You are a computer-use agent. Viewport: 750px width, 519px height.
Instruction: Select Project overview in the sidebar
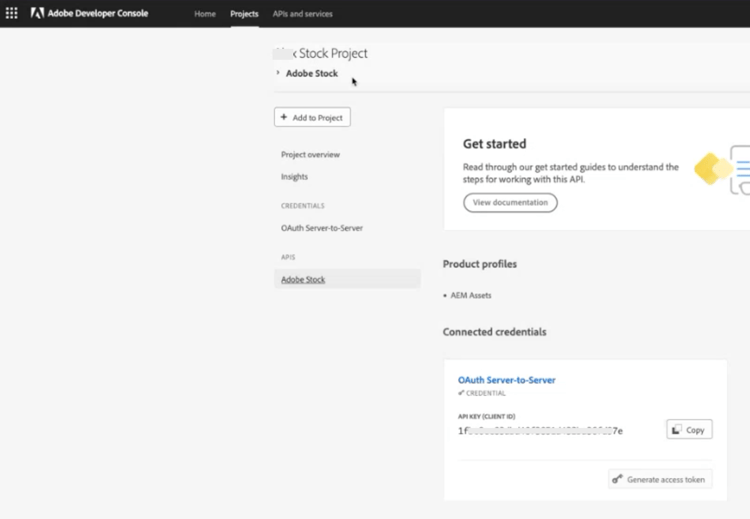pyautogui.click(x=310, y=155)
